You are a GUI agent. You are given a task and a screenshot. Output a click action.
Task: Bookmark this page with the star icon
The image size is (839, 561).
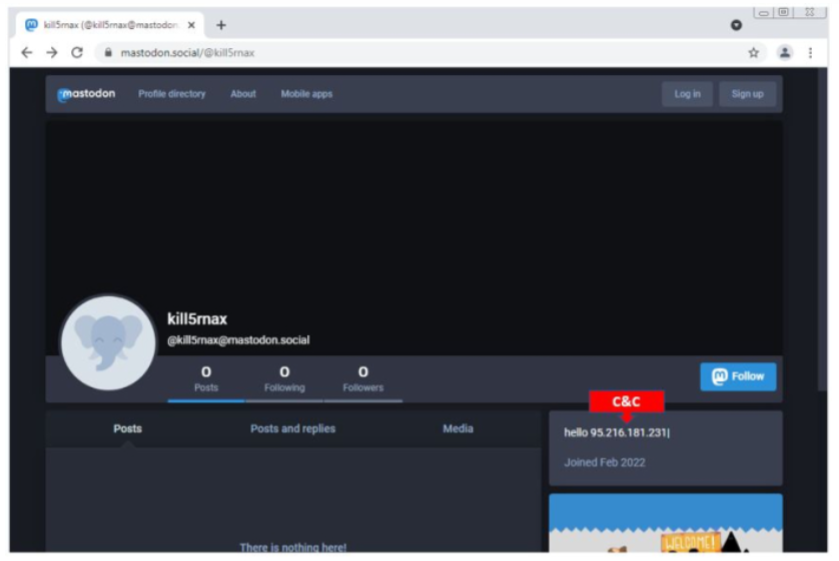[754, 53]
